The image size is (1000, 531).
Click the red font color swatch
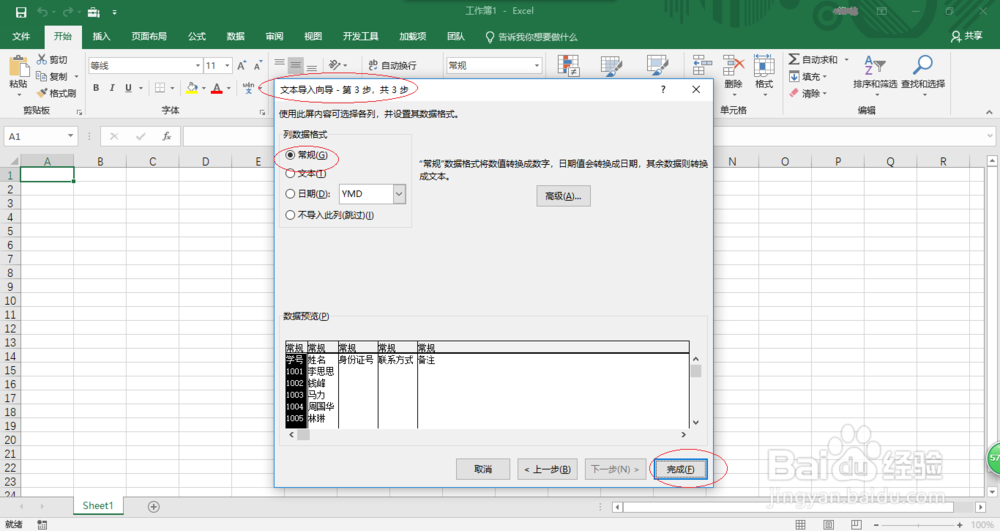(x=217, y=88)
